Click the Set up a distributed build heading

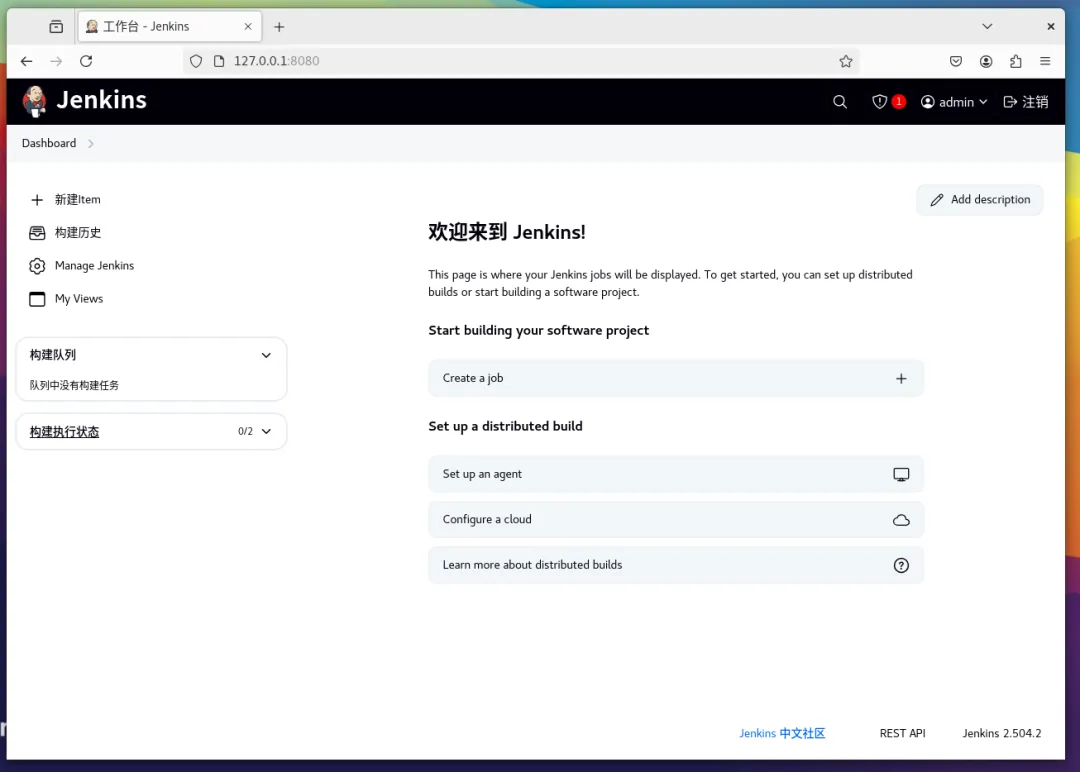tap(506, 426)
